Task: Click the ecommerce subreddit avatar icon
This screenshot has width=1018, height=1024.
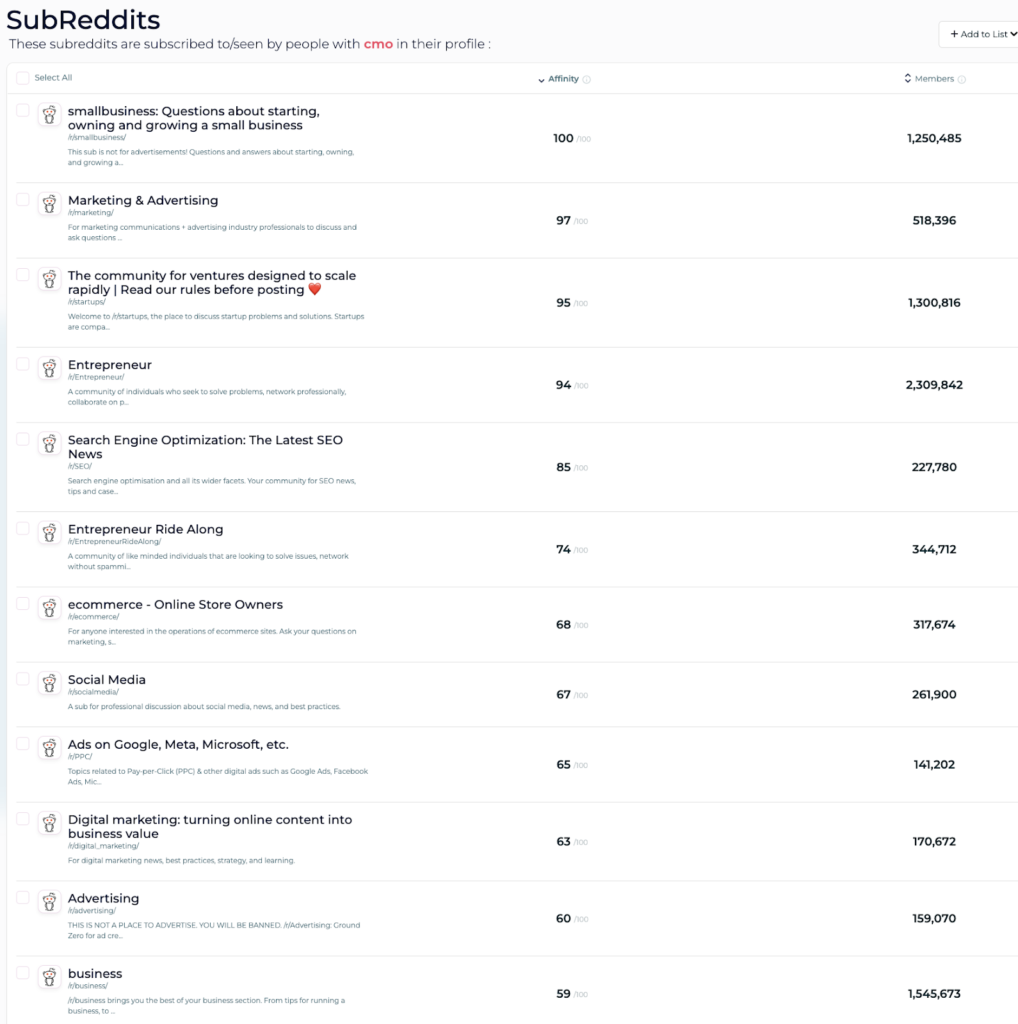Action: tap(49, 608)
